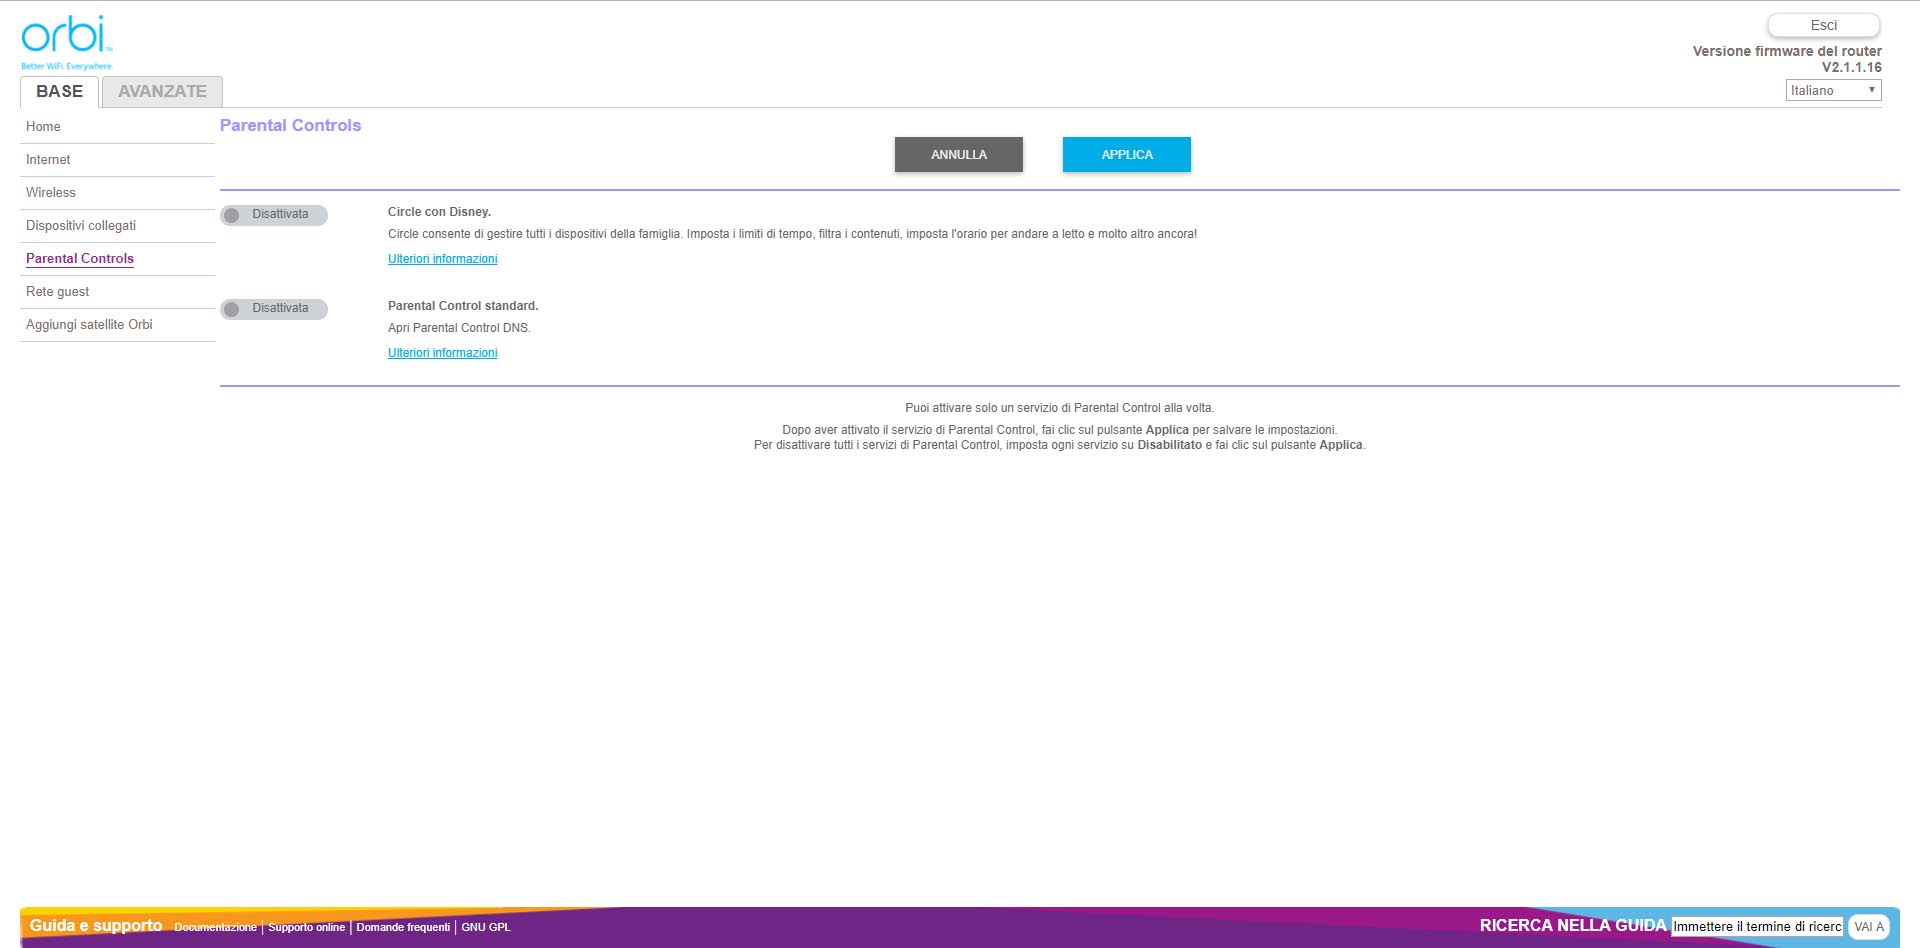Click the Orbi logo
Image resolution: width=1920 pixels, height=948 pixels.
pos(66,40)
